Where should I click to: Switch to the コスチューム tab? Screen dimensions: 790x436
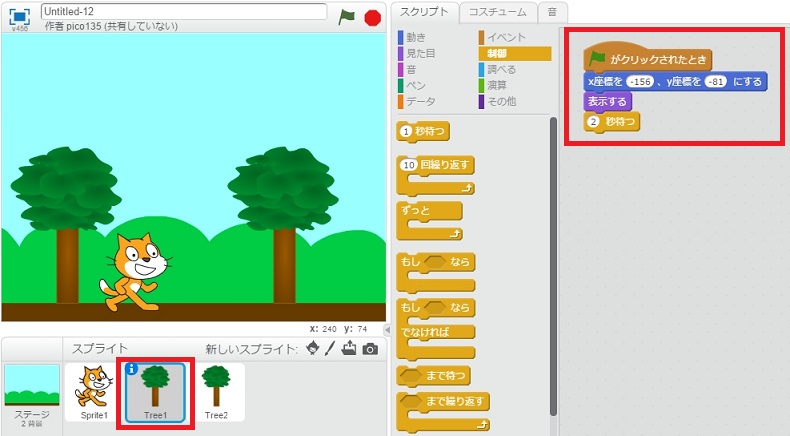498,12
